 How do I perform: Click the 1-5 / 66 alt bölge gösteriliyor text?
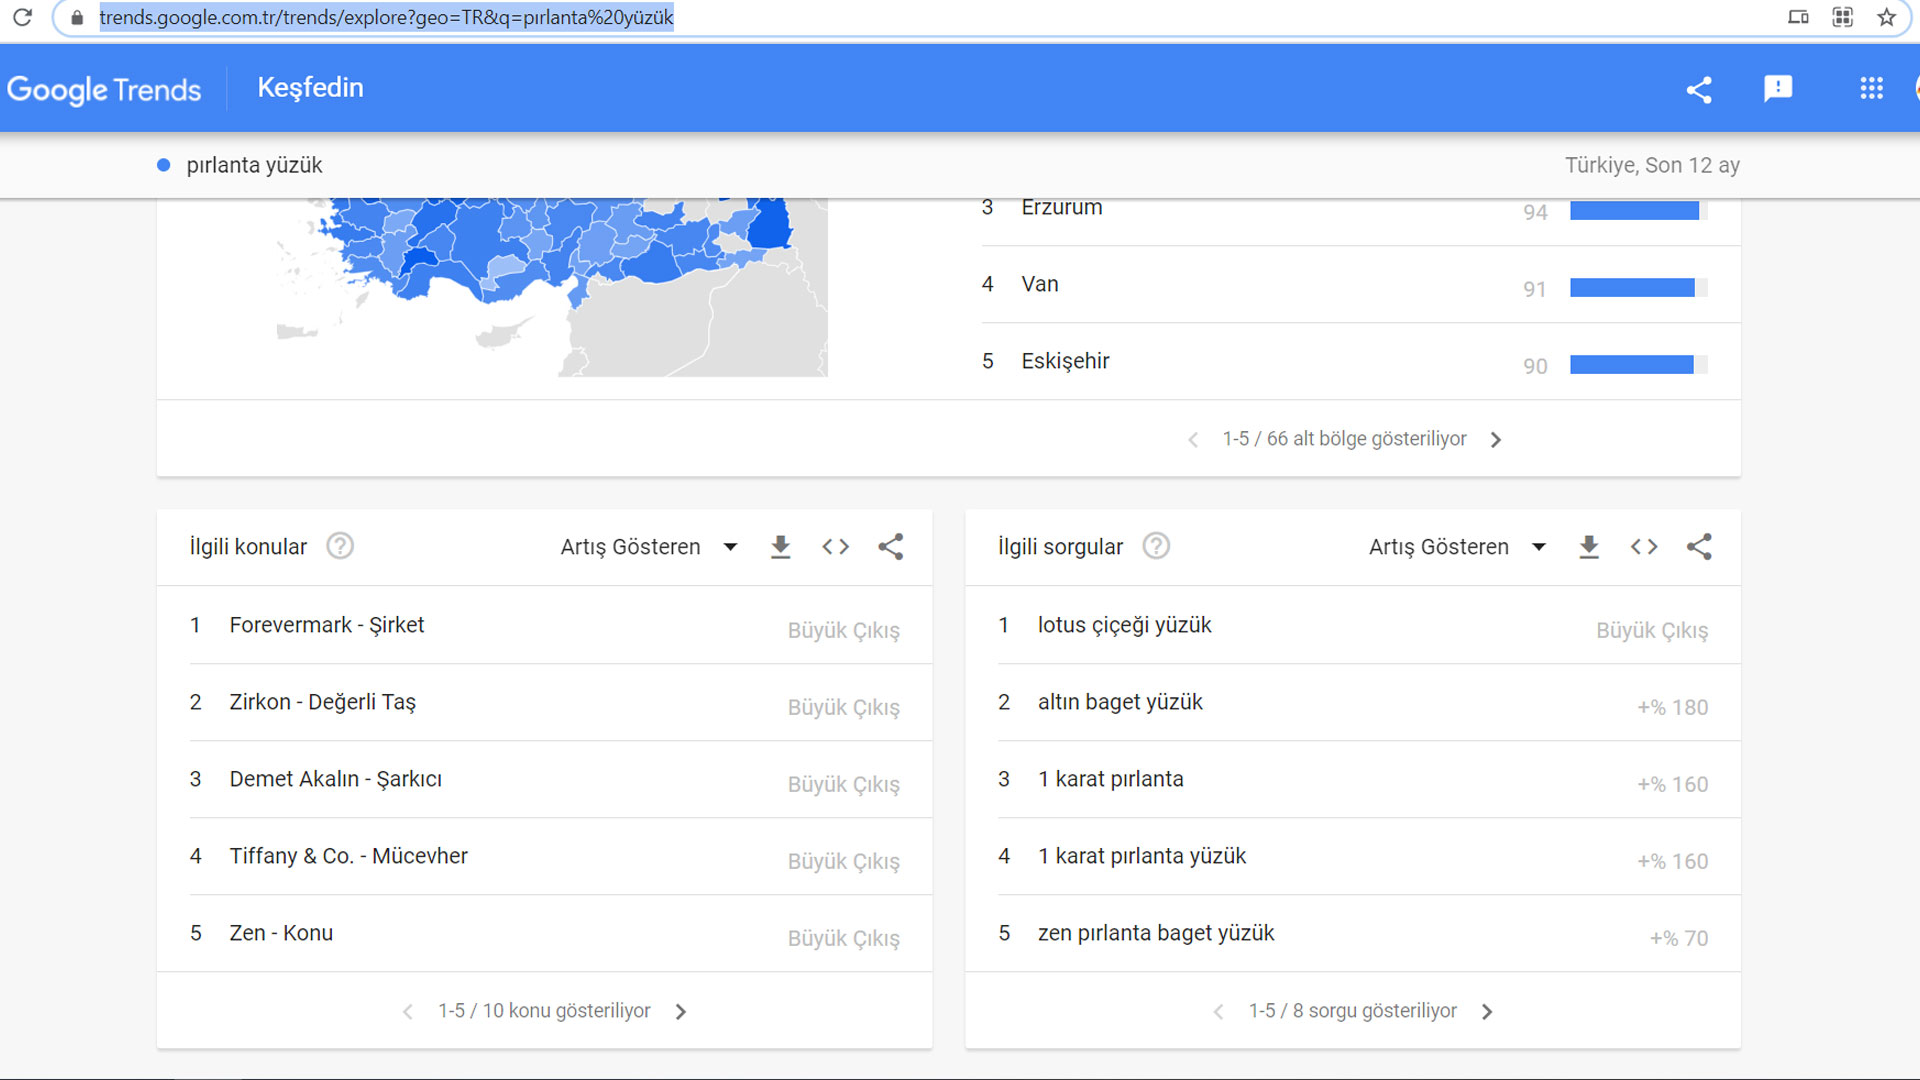coord(1344,439)
